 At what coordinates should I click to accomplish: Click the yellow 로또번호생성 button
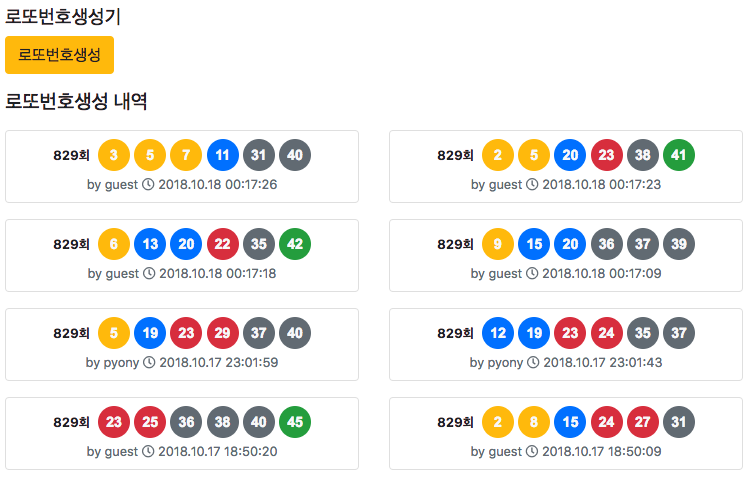[x=59, y=55]
